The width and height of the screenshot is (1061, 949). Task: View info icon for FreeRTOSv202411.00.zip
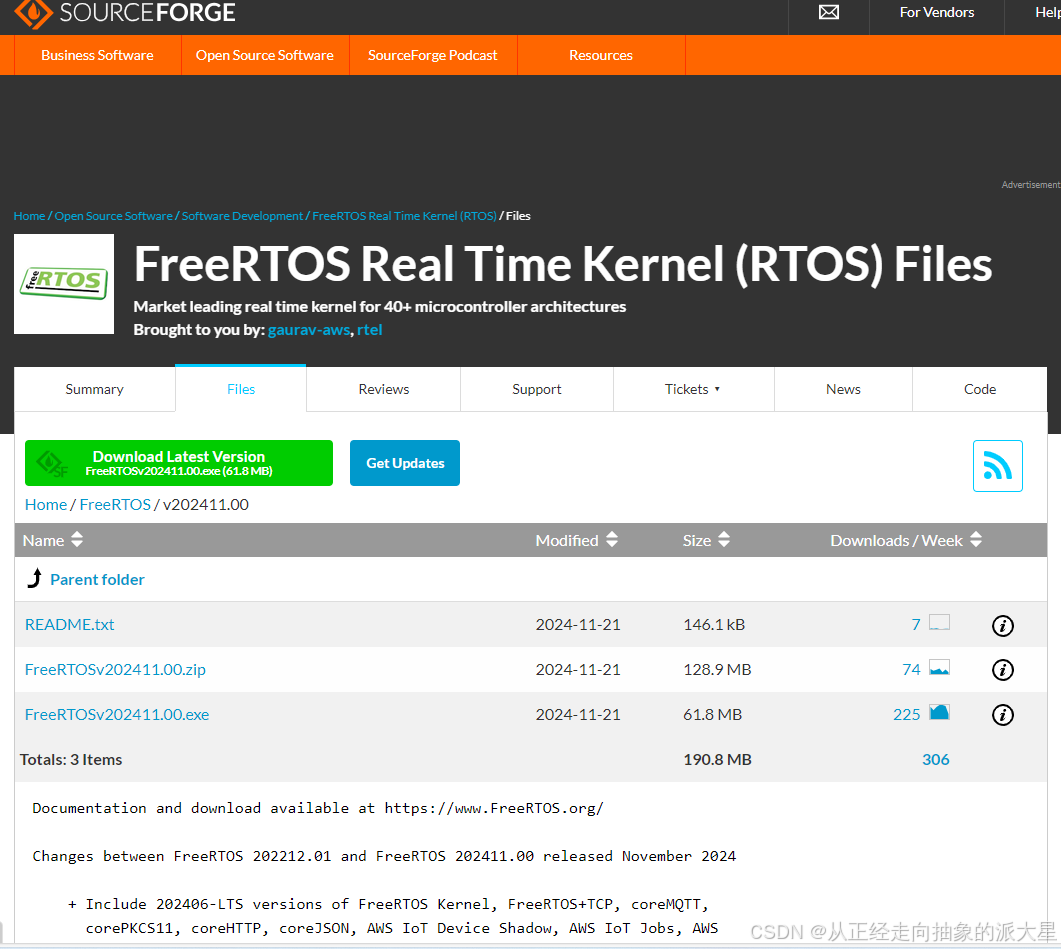pyautogui.click(x=1003, y=670)
